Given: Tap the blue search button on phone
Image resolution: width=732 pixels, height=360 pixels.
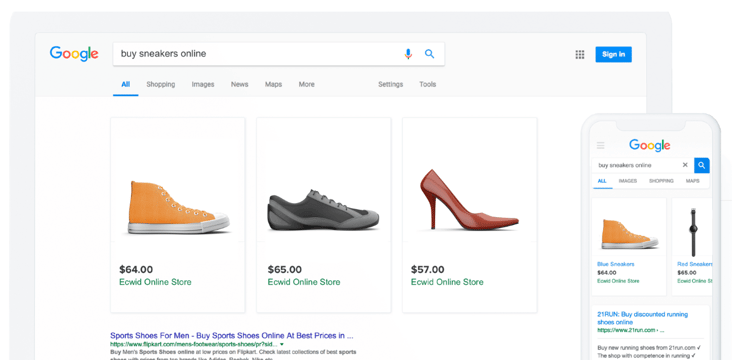Looking at the screenshot, I should (702, 165).
